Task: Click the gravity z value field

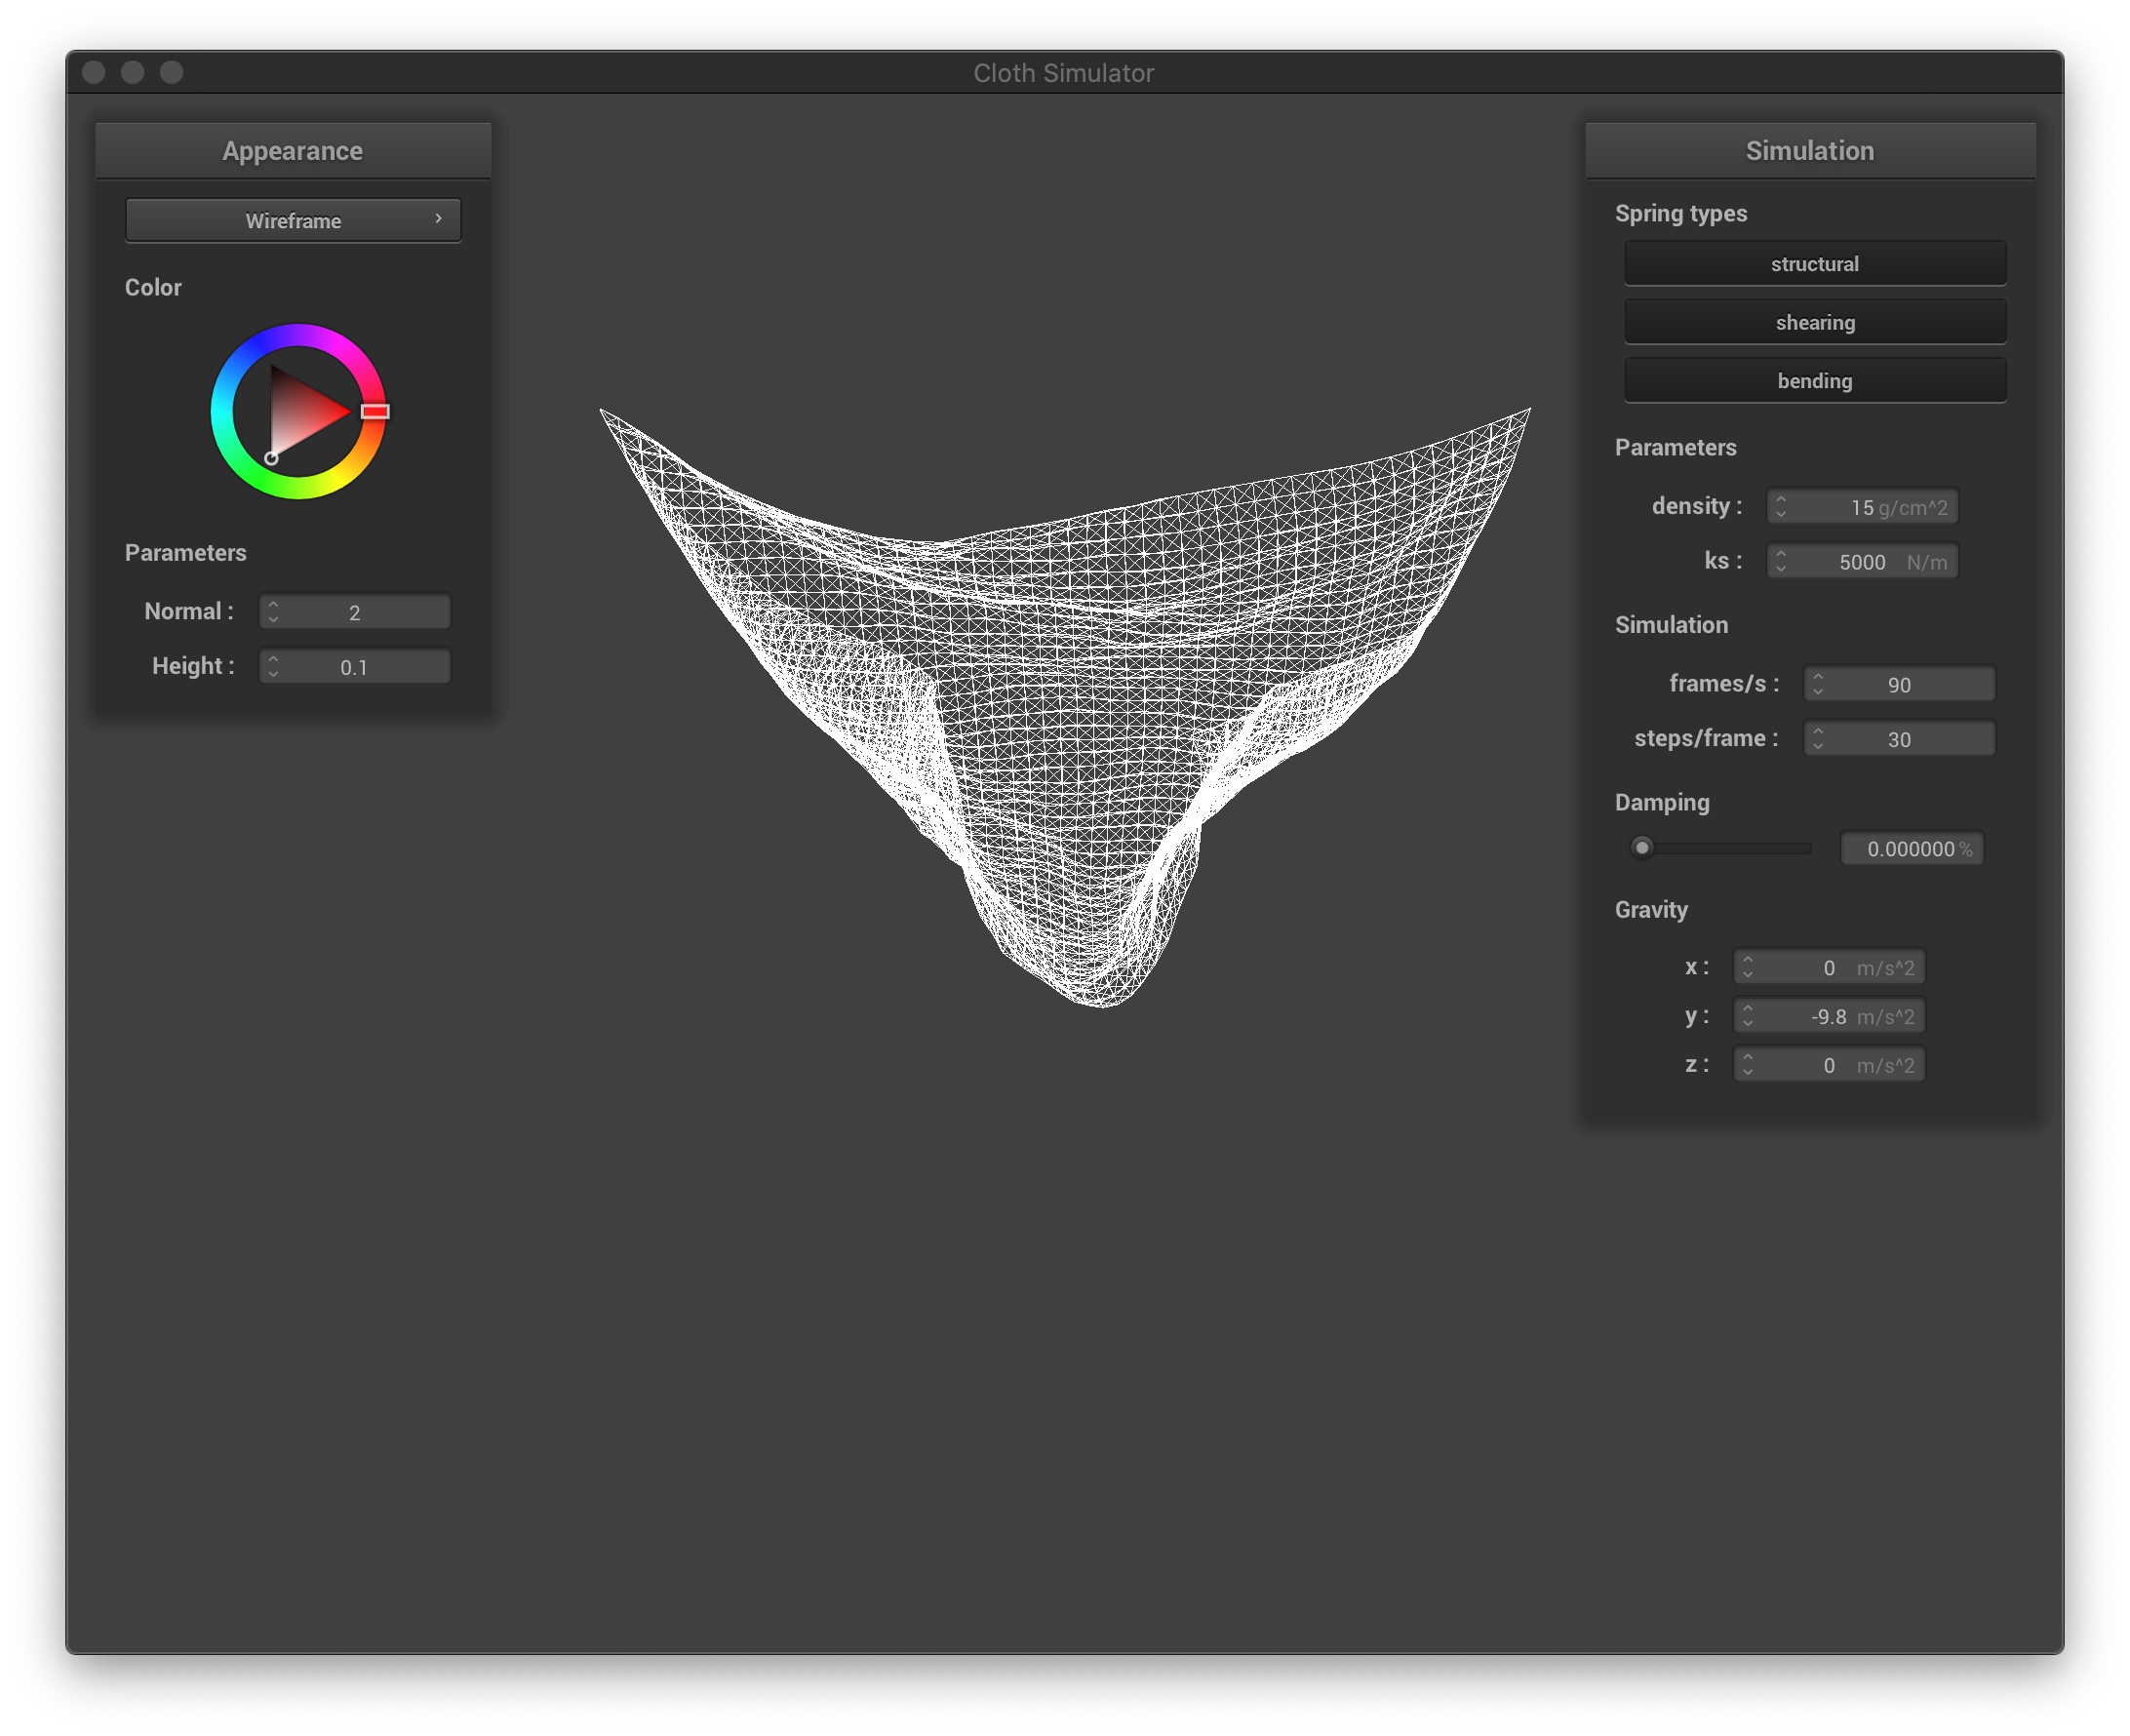Action: [x=1828, y=1066]
